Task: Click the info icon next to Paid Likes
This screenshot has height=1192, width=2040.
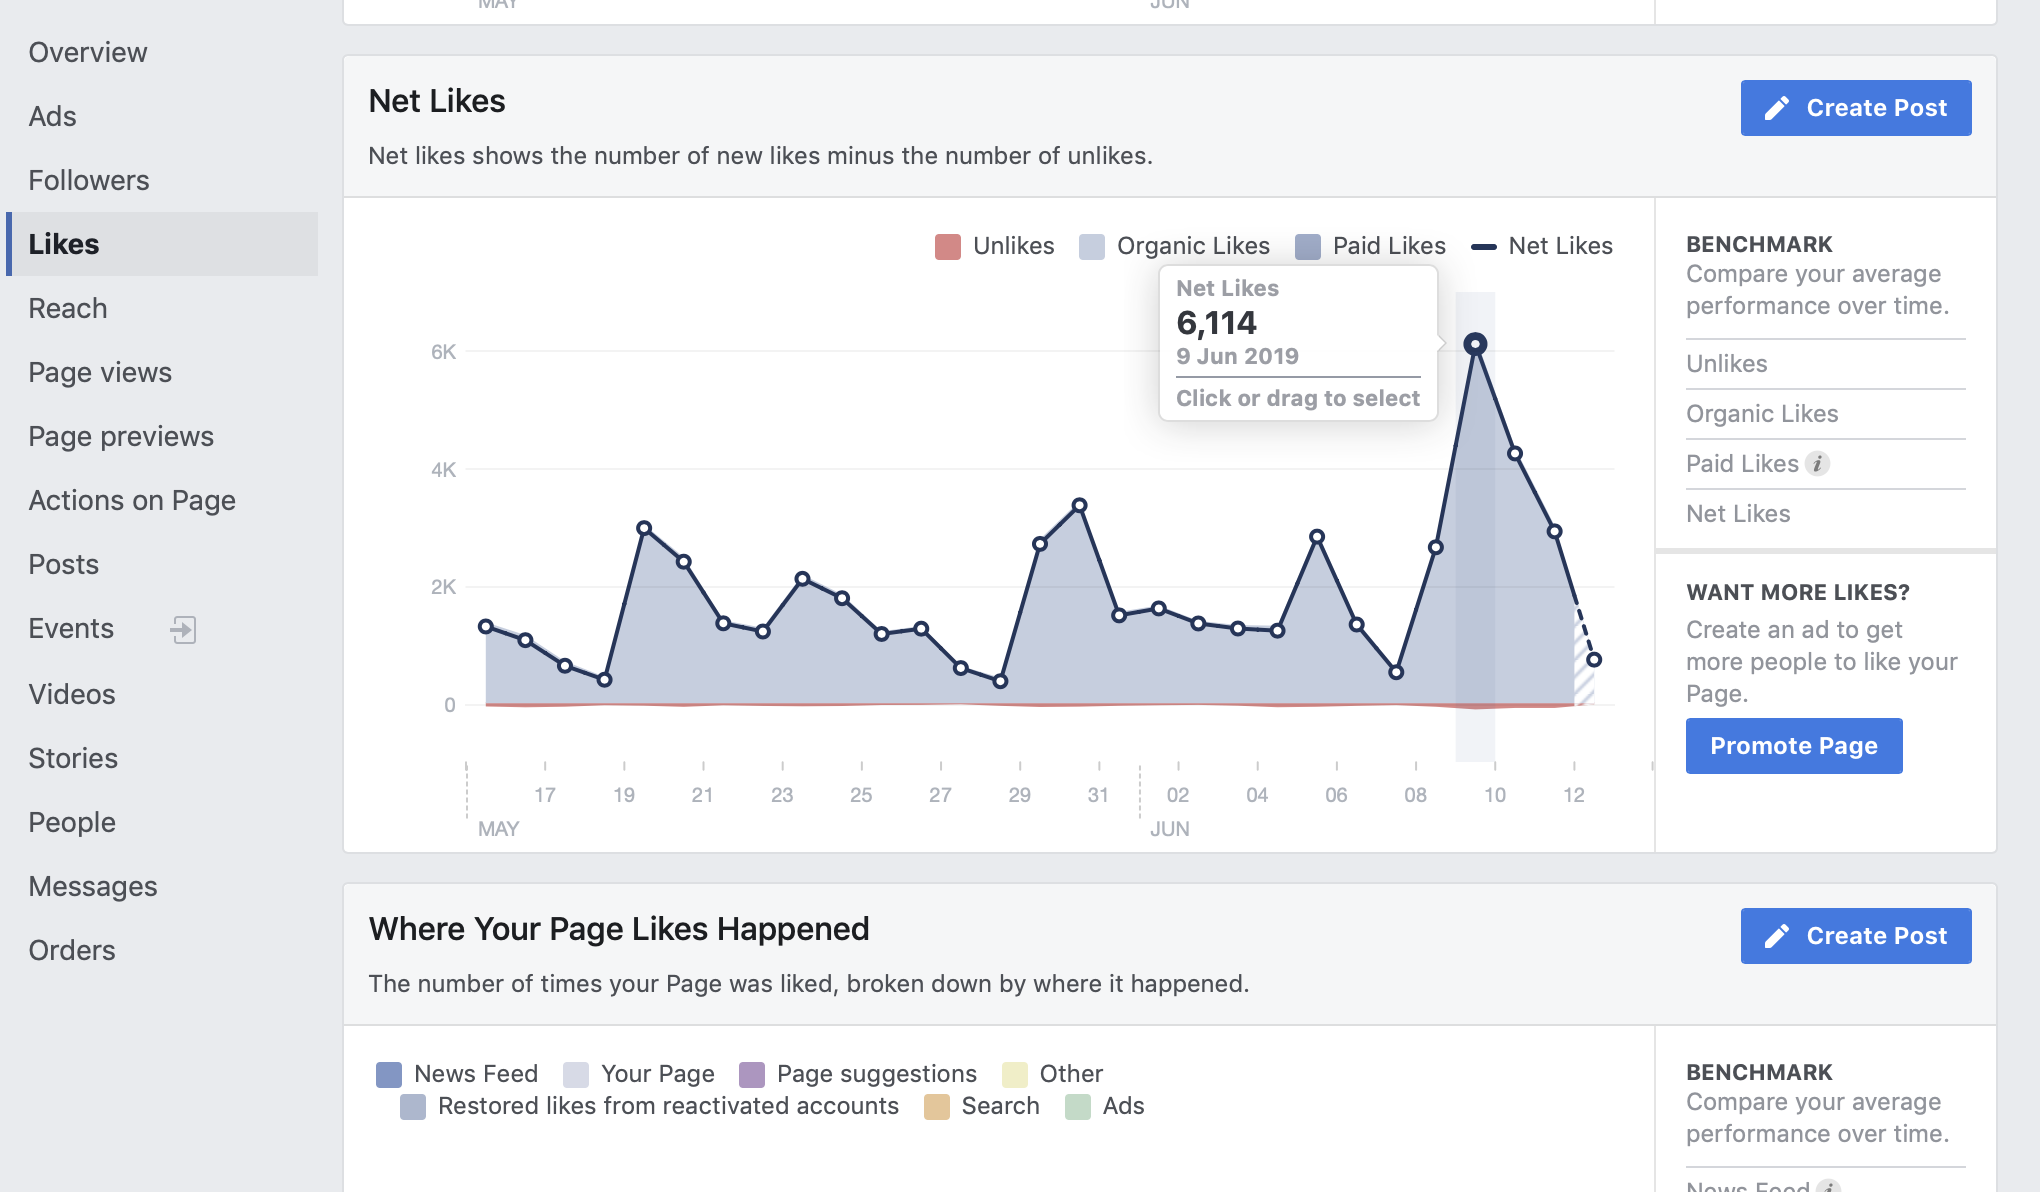Action: coord(1818,464)
